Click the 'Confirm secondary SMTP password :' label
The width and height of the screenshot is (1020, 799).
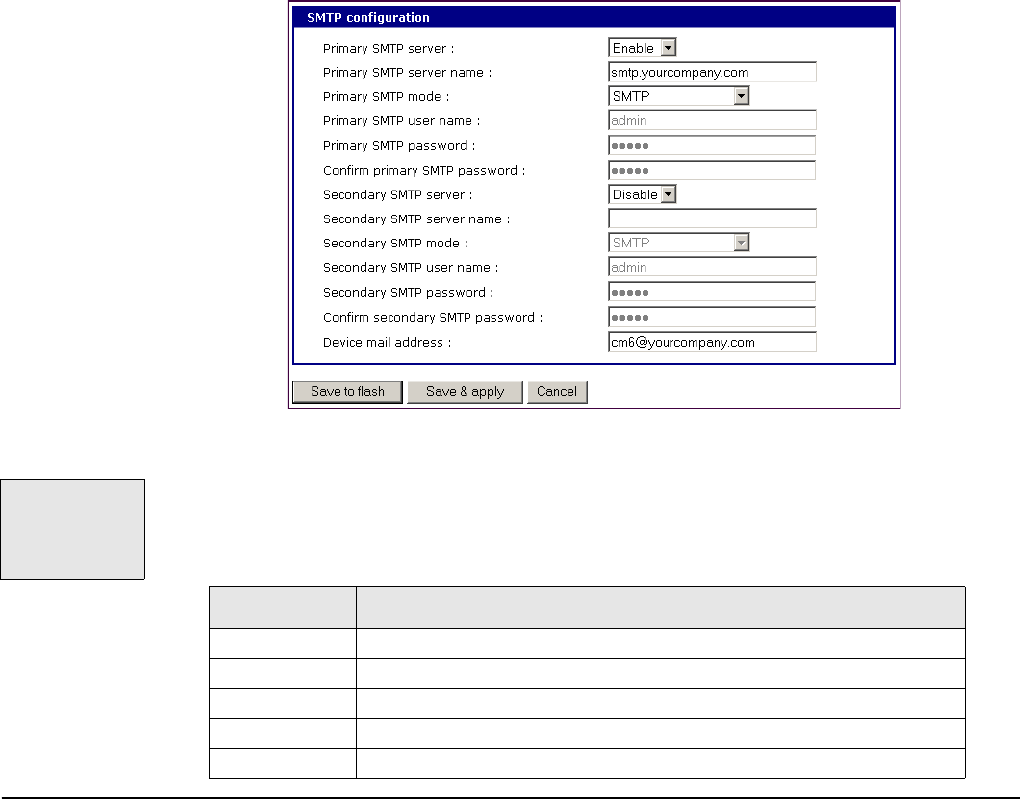(433, 318)
